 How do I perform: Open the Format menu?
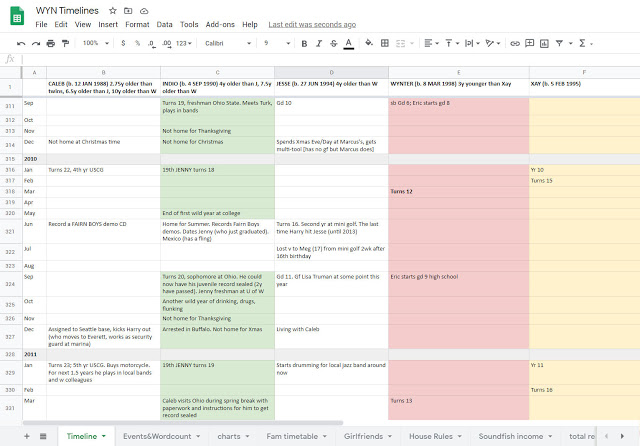pyautogui.click(x=137, y=23)
